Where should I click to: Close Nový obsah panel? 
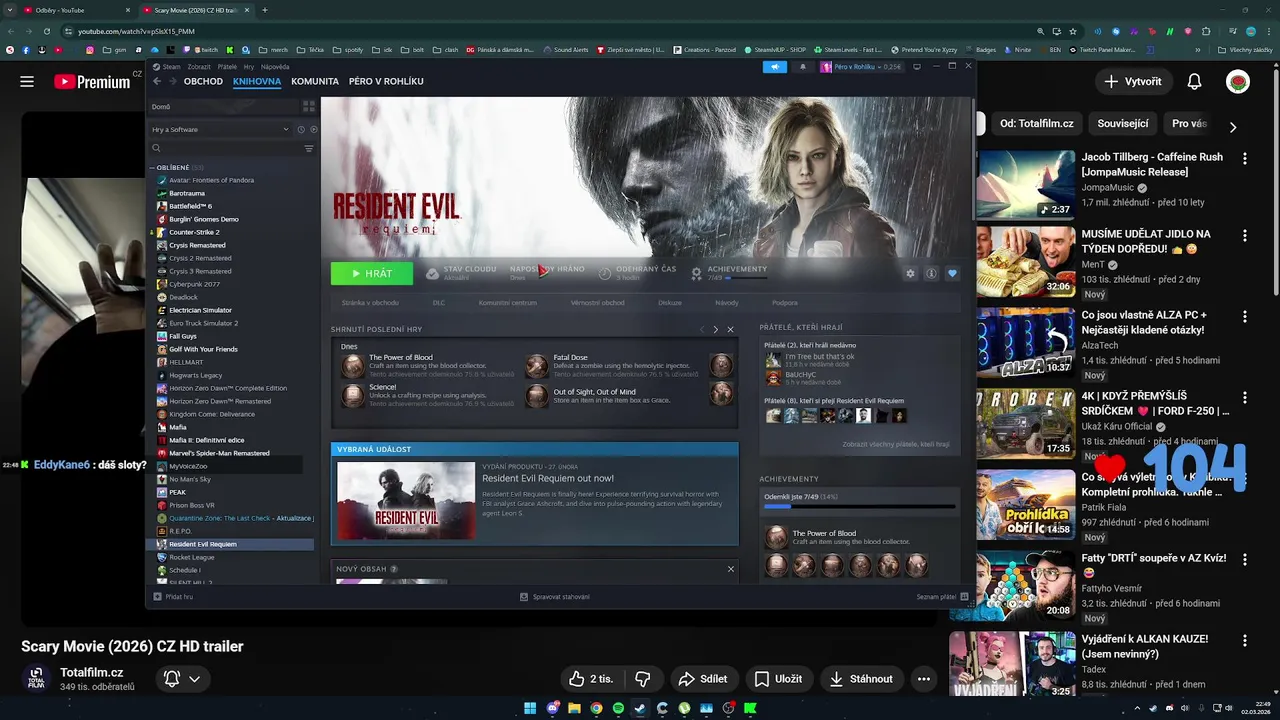click(x=730, y=569)
